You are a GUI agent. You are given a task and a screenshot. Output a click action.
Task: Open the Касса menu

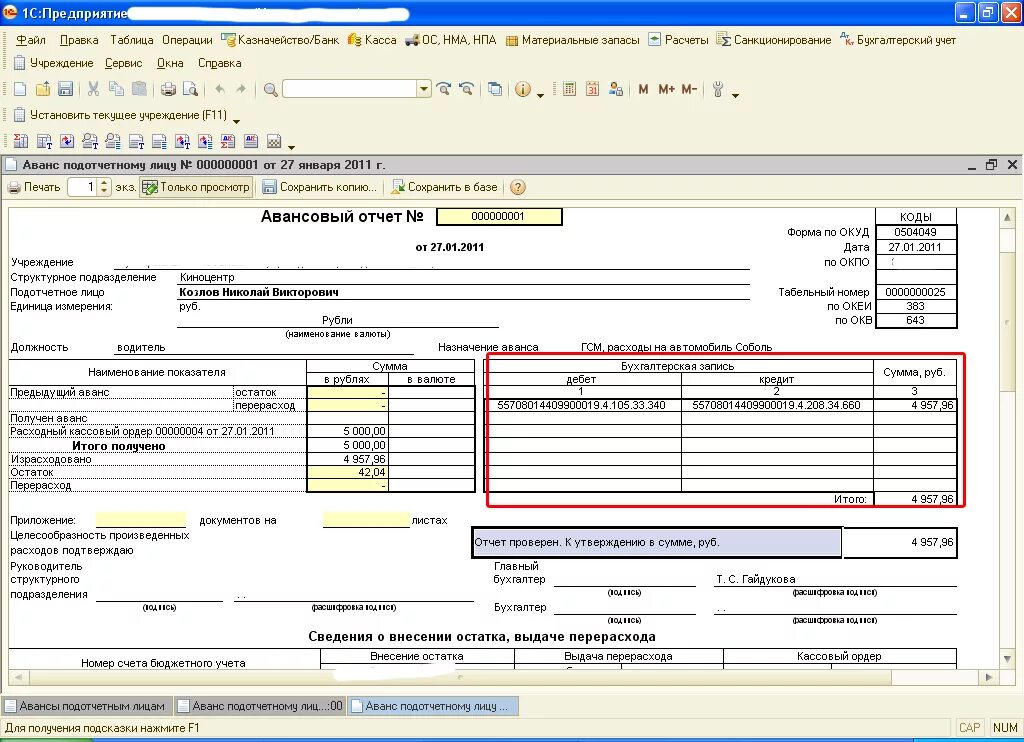pyautogui.click(x=372, y=40)
